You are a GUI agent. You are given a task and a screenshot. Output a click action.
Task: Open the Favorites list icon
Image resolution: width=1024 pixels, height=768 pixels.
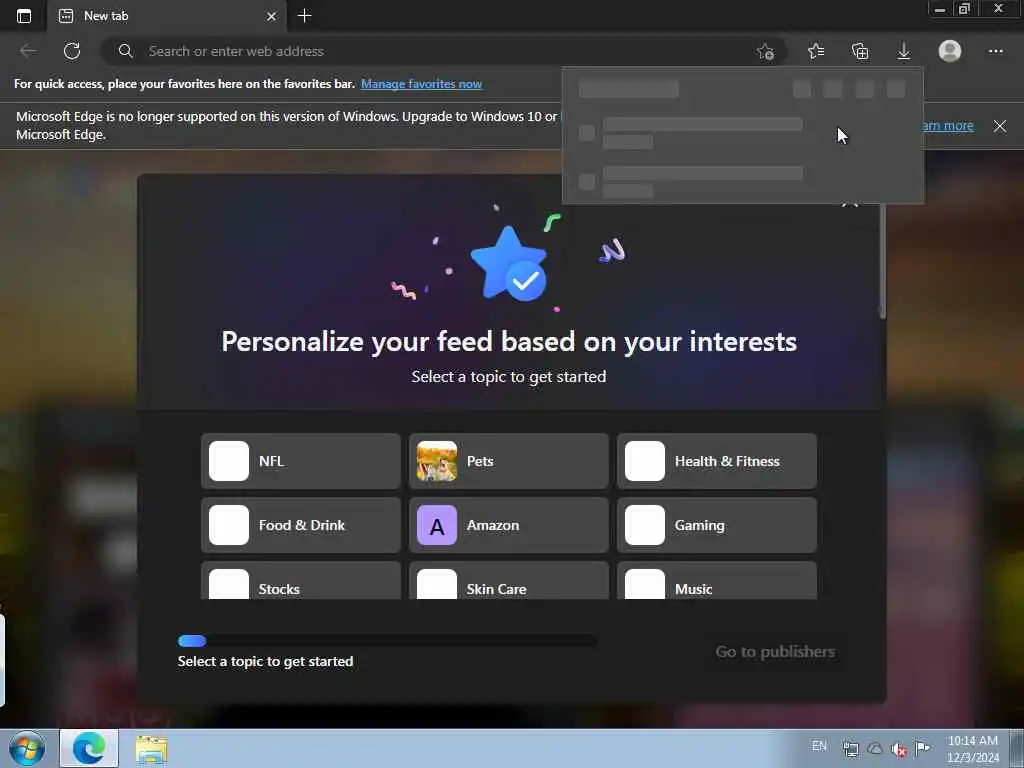click(x=816, y=51)
